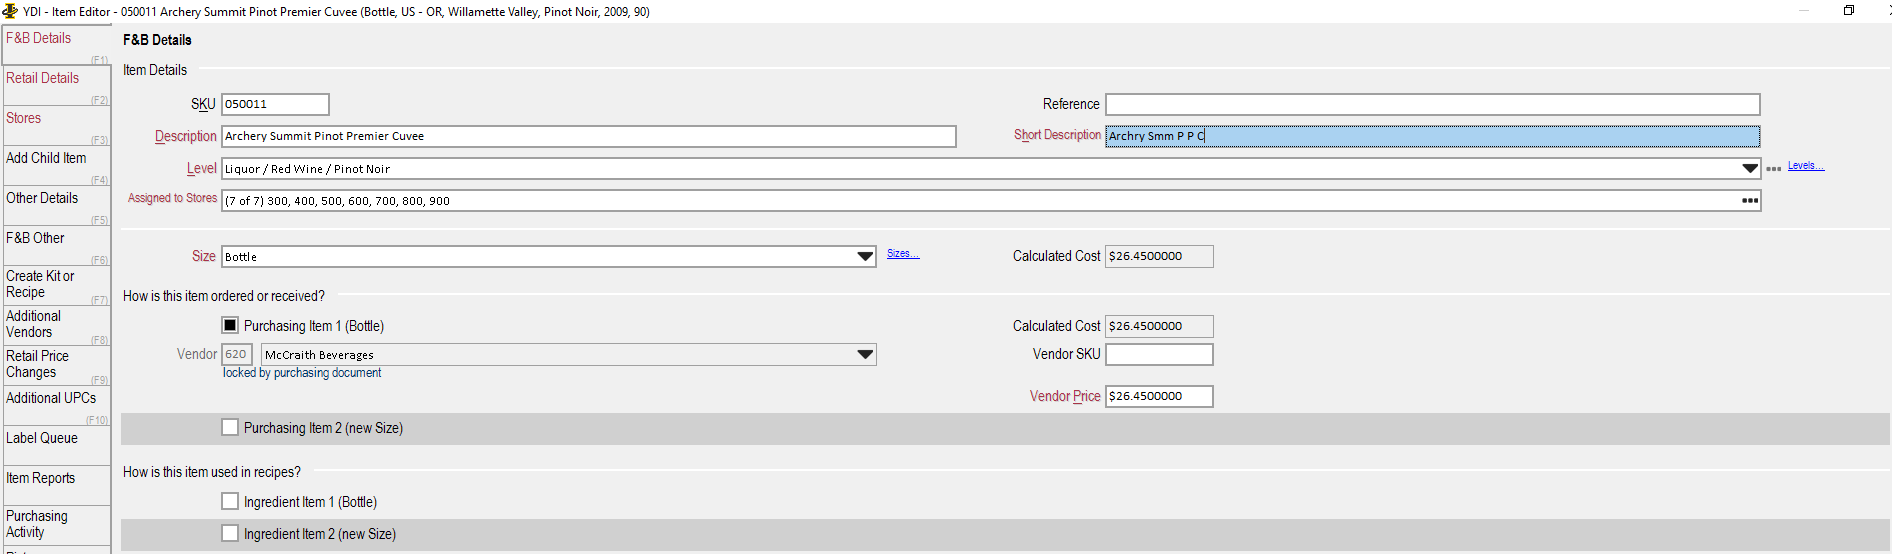Click the Vendor Price label
1892x554 pixels.
(x=1065, y=396)
